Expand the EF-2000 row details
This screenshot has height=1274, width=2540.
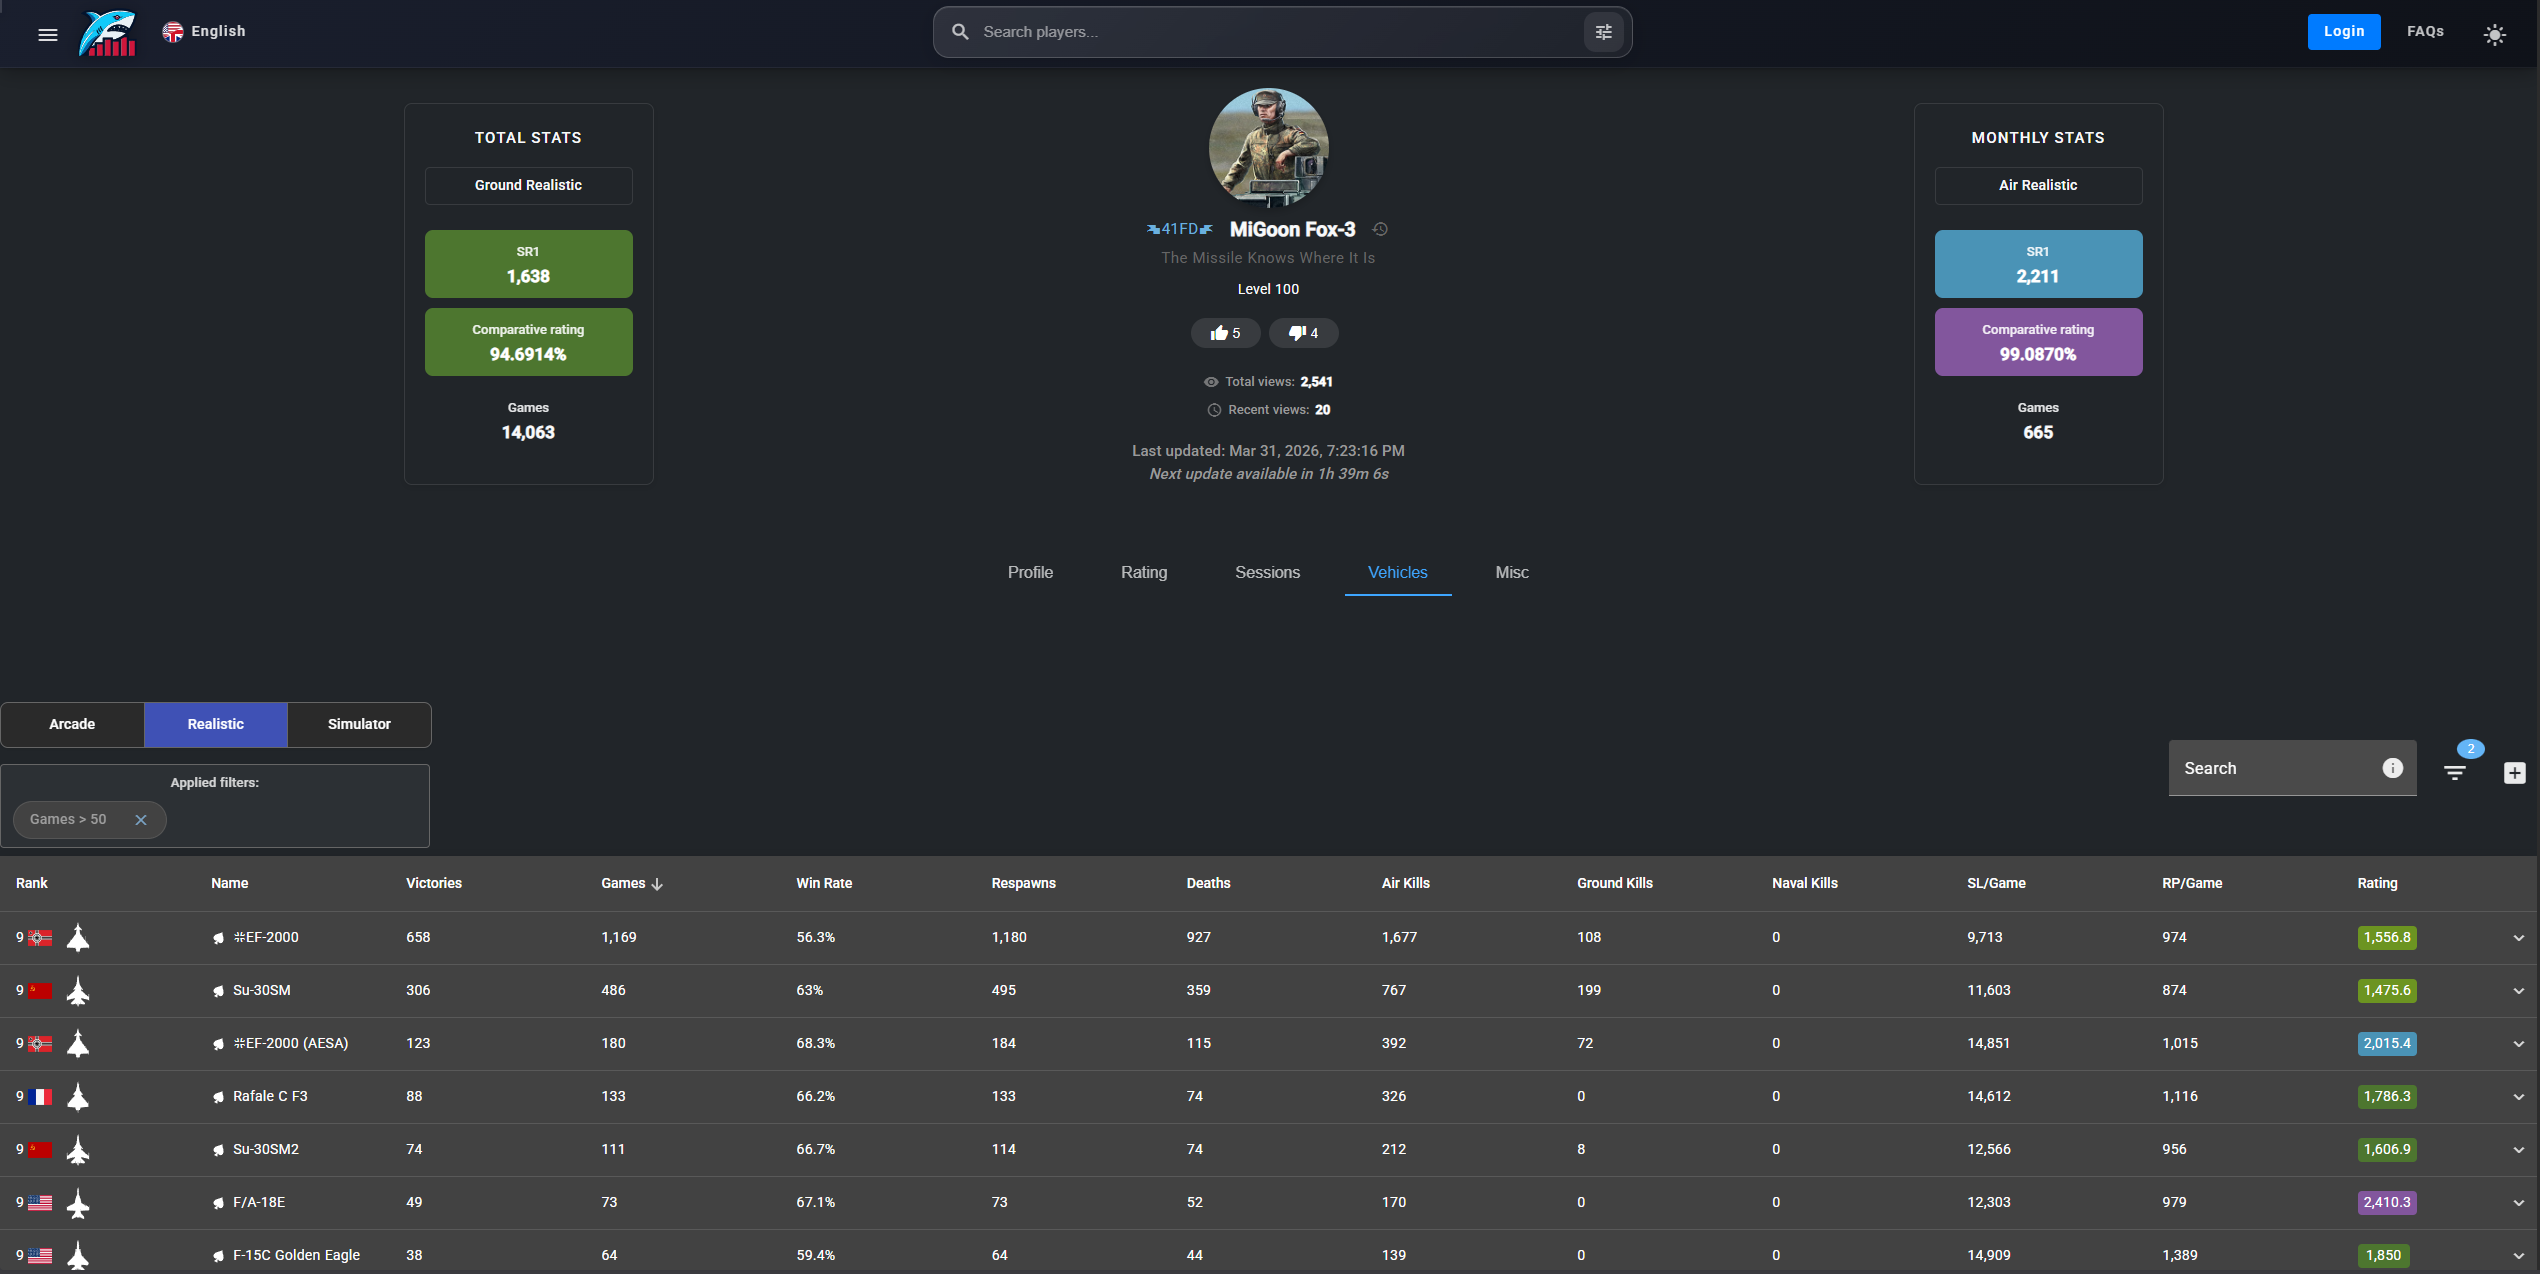click(x=2518, y=938)
